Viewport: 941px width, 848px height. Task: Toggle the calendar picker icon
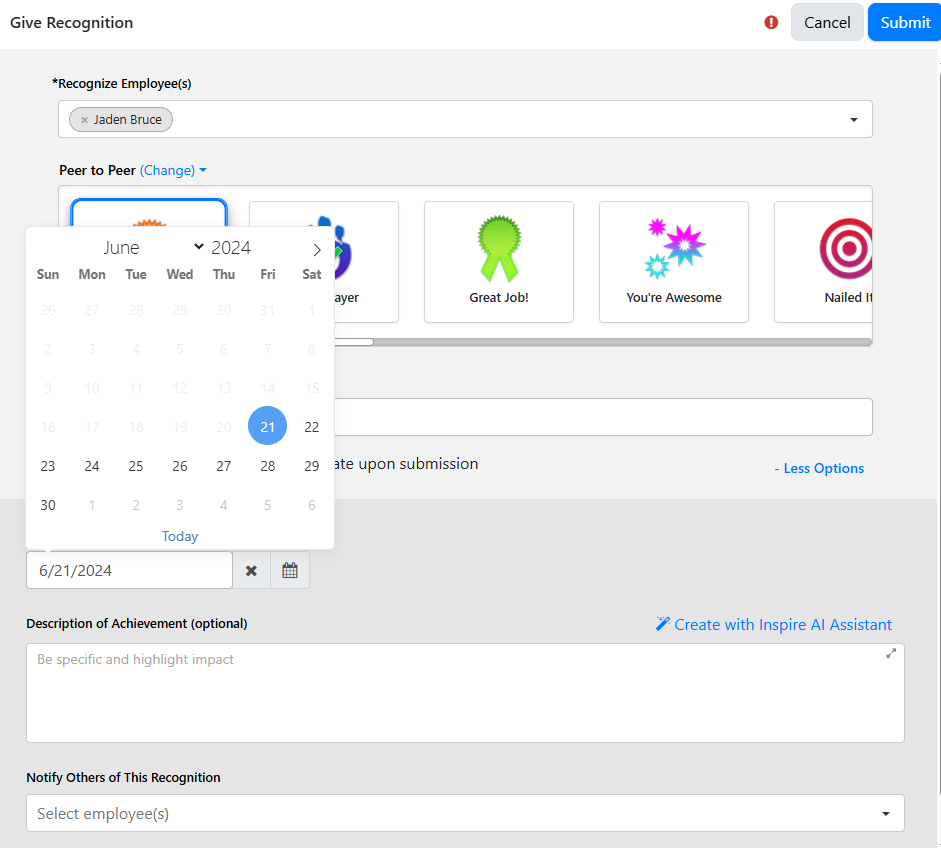tap(290, 570)
